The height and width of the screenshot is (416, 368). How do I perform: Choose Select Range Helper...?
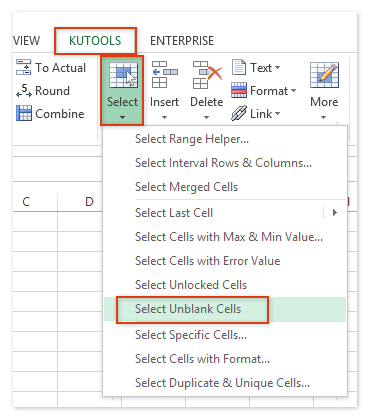point(225,139)
